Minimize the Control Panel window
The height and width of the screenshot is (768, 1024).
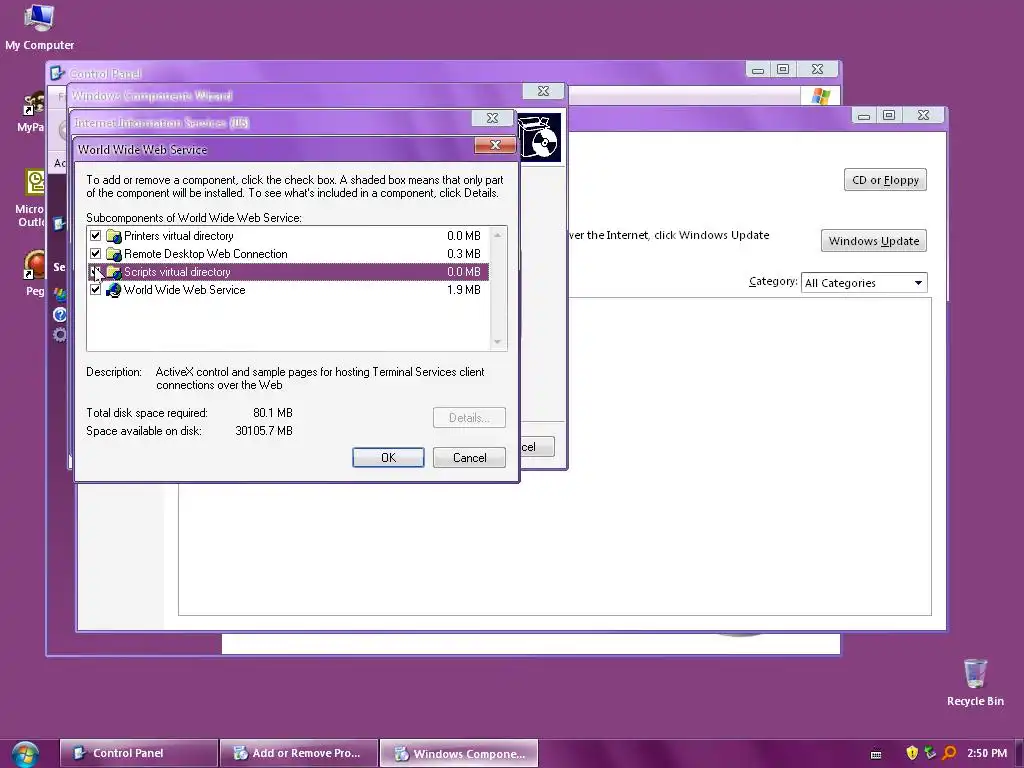[x=758, y=69]
